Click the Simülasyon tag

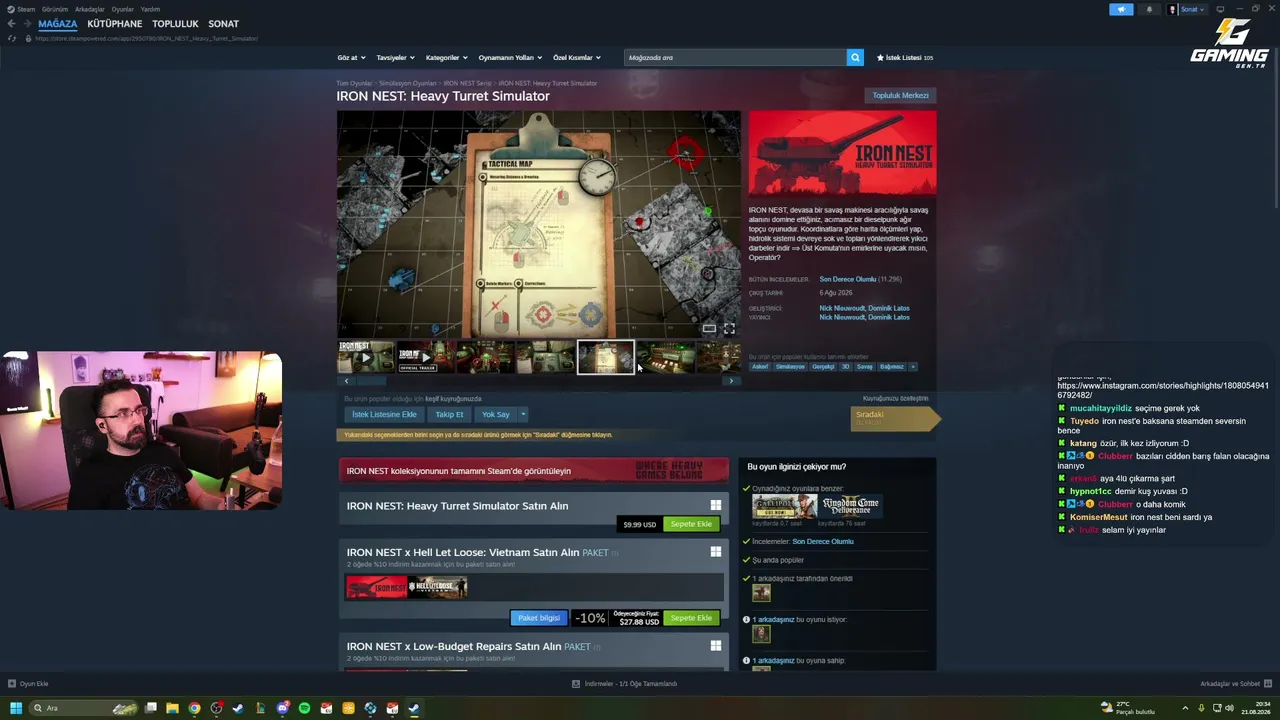click(x=790, y=366)
